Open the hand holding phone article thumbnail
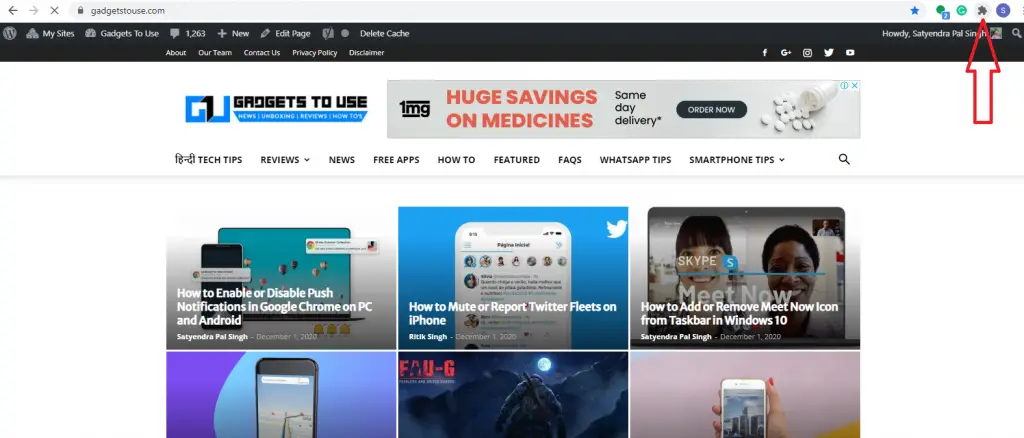The image size is (1024, 438). click(744, 395)
